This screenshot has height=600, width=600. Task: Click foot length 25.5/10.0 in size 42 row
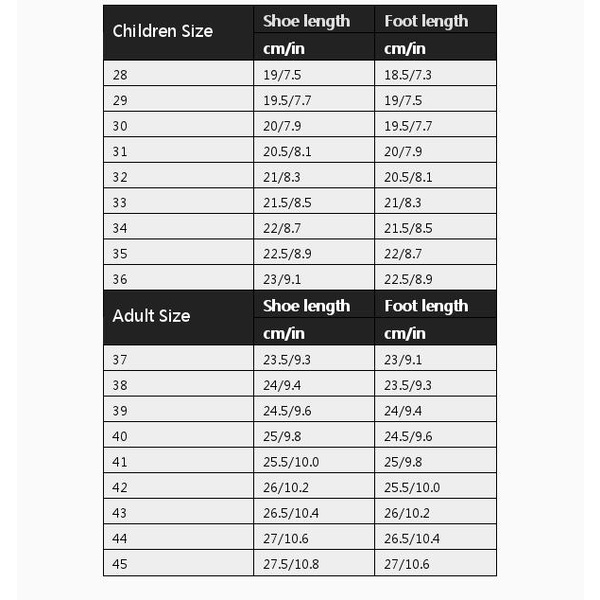tap(435, 486)
